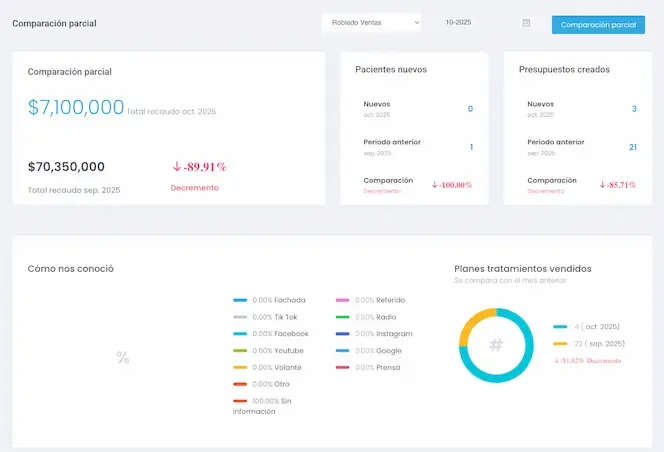The height and width of the screenshot is (452, 664).
Task: Click the down arrow beside -81.82% Decremento
Action: [x=556, y=360]
